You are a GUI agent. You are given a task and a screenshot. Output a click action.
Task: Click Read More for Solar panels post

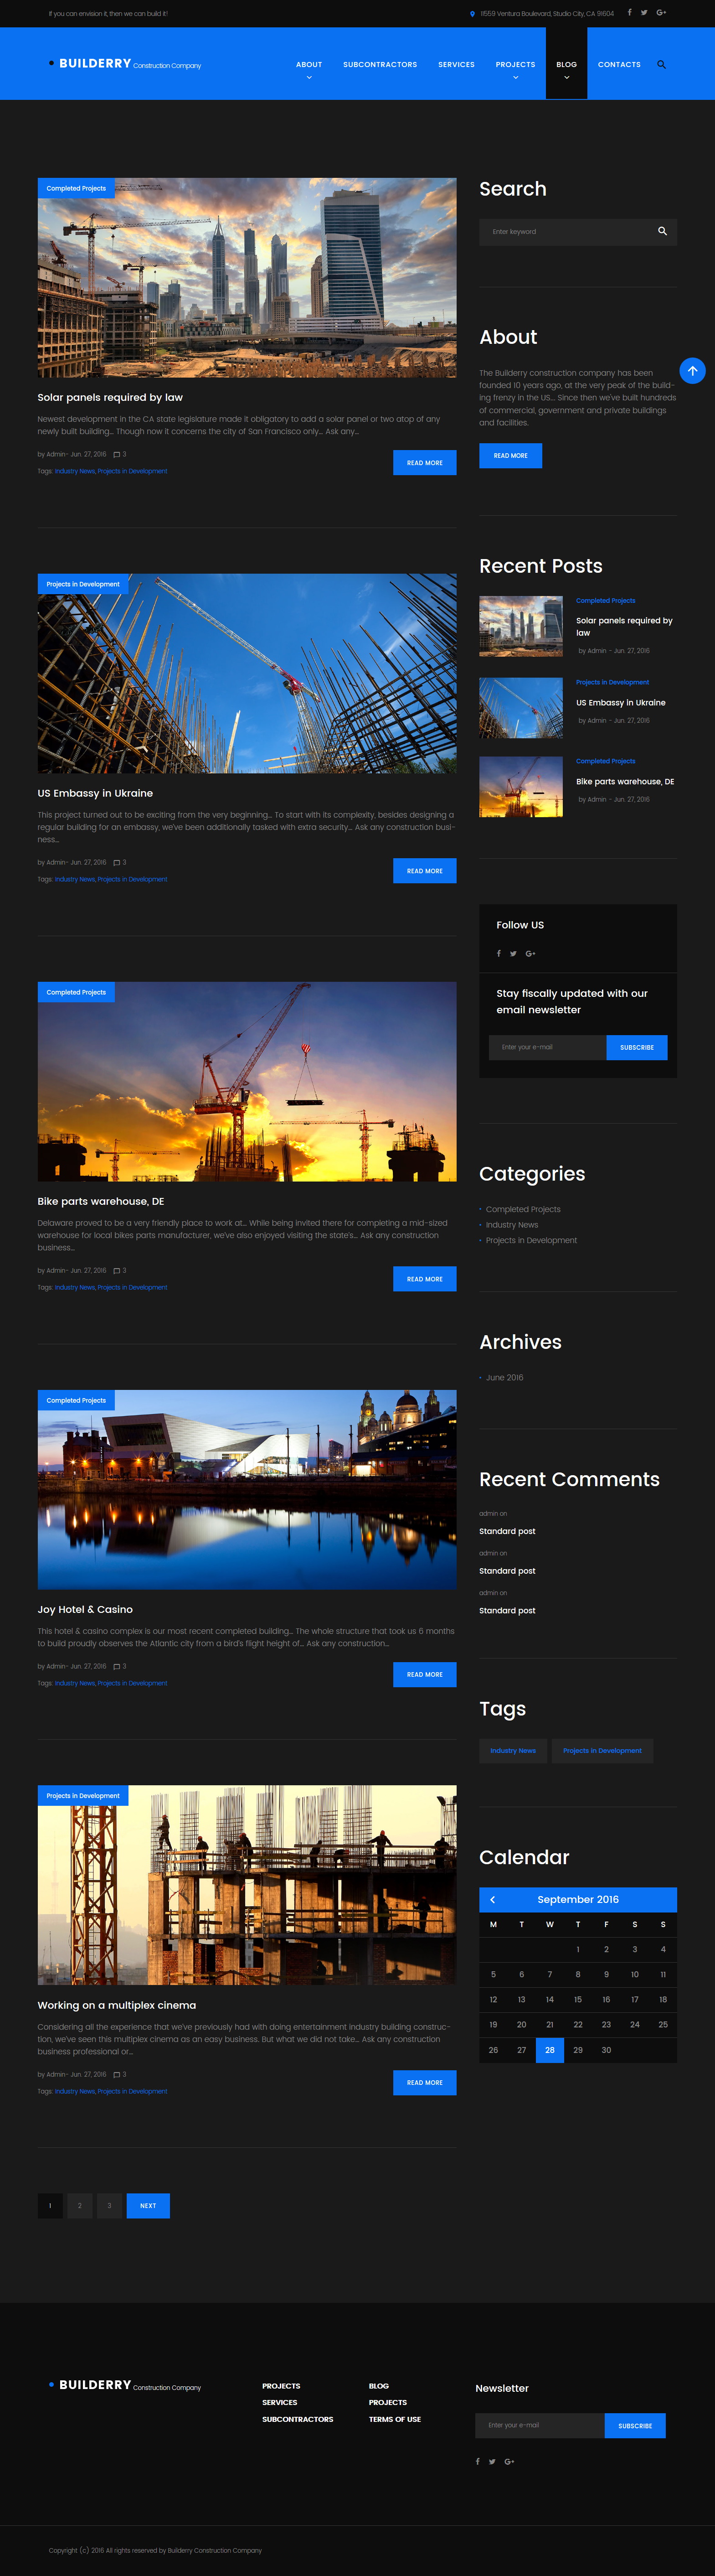coord(425,462)
